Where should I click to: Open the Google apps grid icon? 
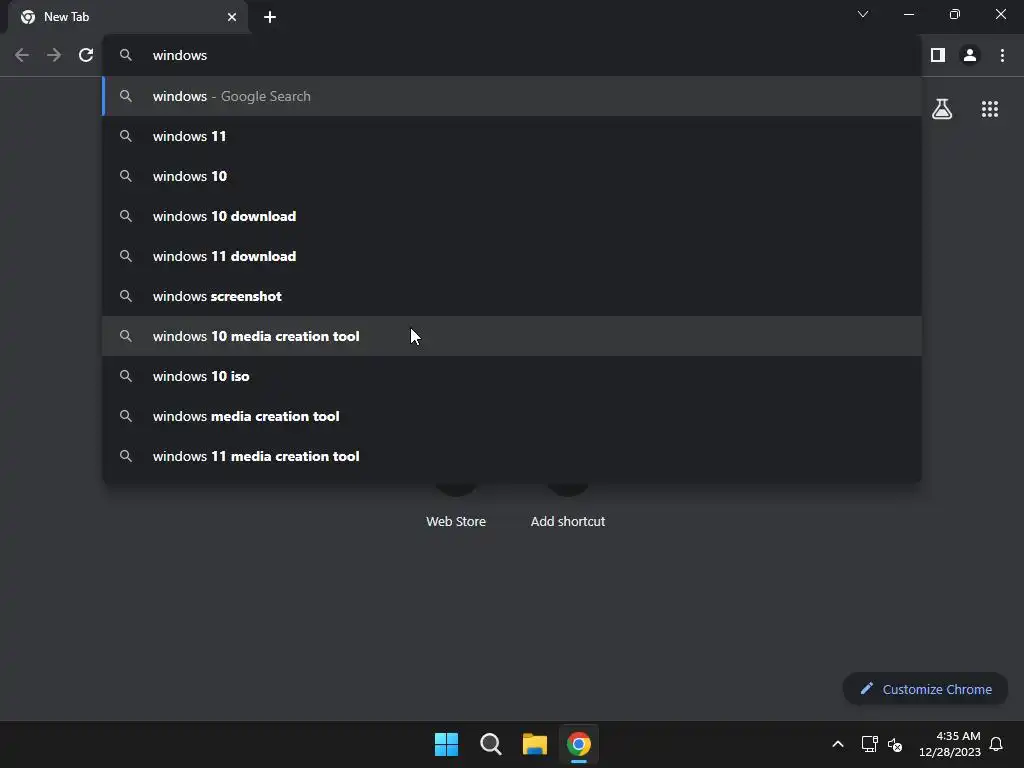click(x=990, y=109)
